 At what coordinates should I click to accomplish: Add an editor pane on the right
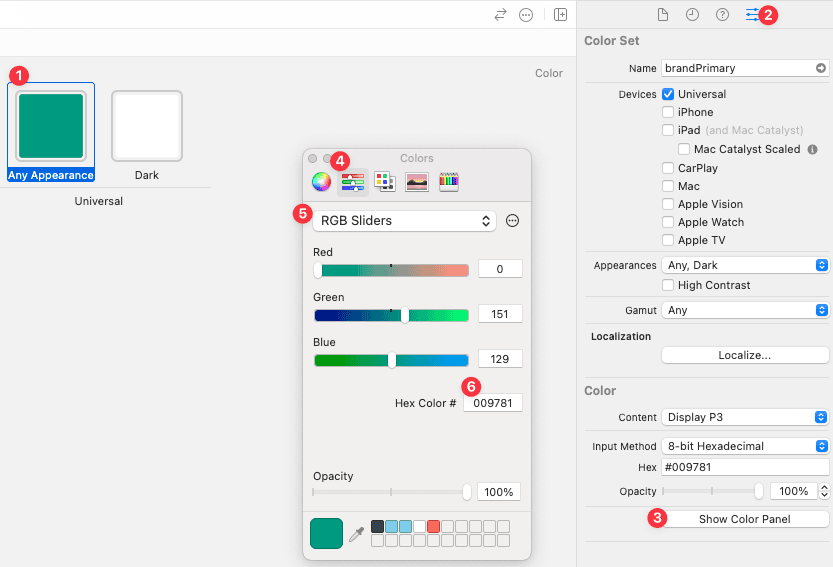coord(560,14)
